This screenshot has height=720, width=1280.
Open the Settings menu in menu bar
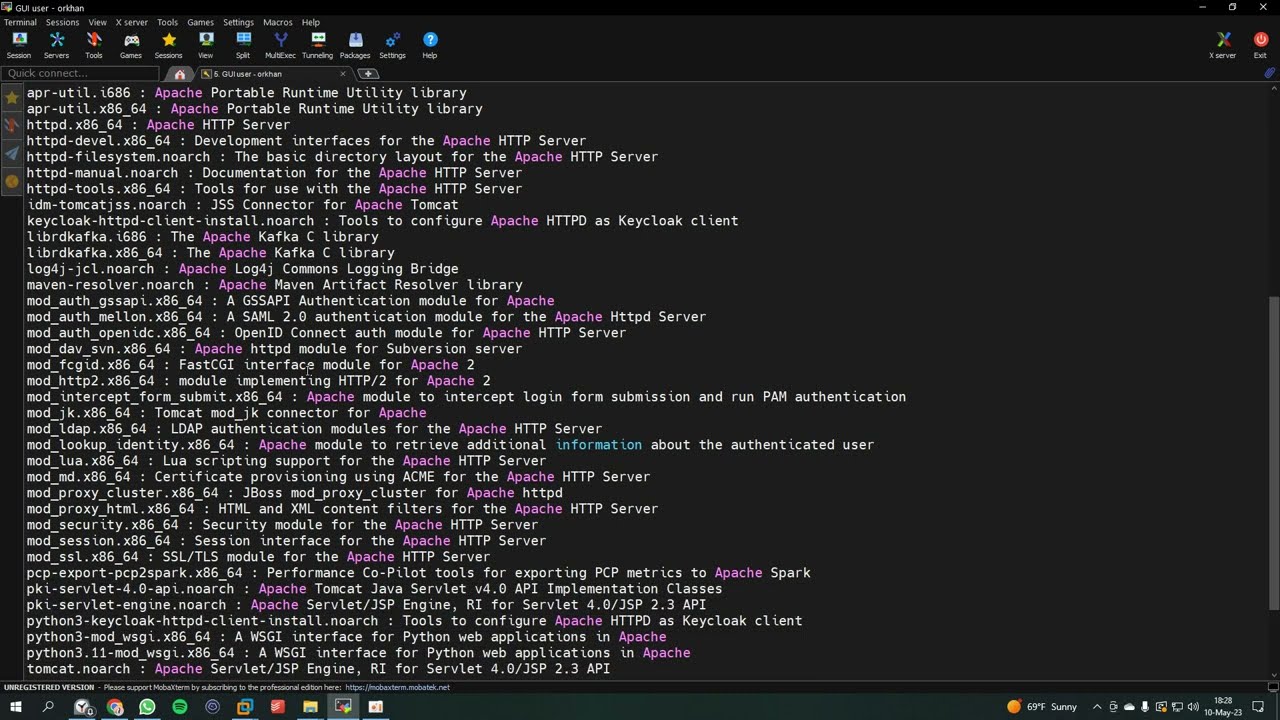coord(238,22)
